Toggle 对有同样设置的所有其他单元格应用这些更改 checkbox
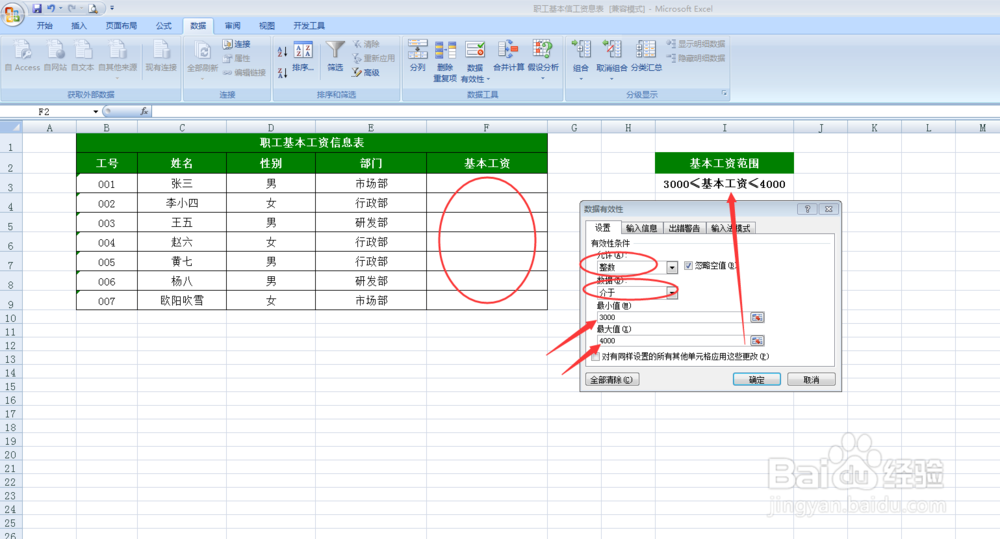The width and height of the screenshot is (1000, 539). pos(596,357)
